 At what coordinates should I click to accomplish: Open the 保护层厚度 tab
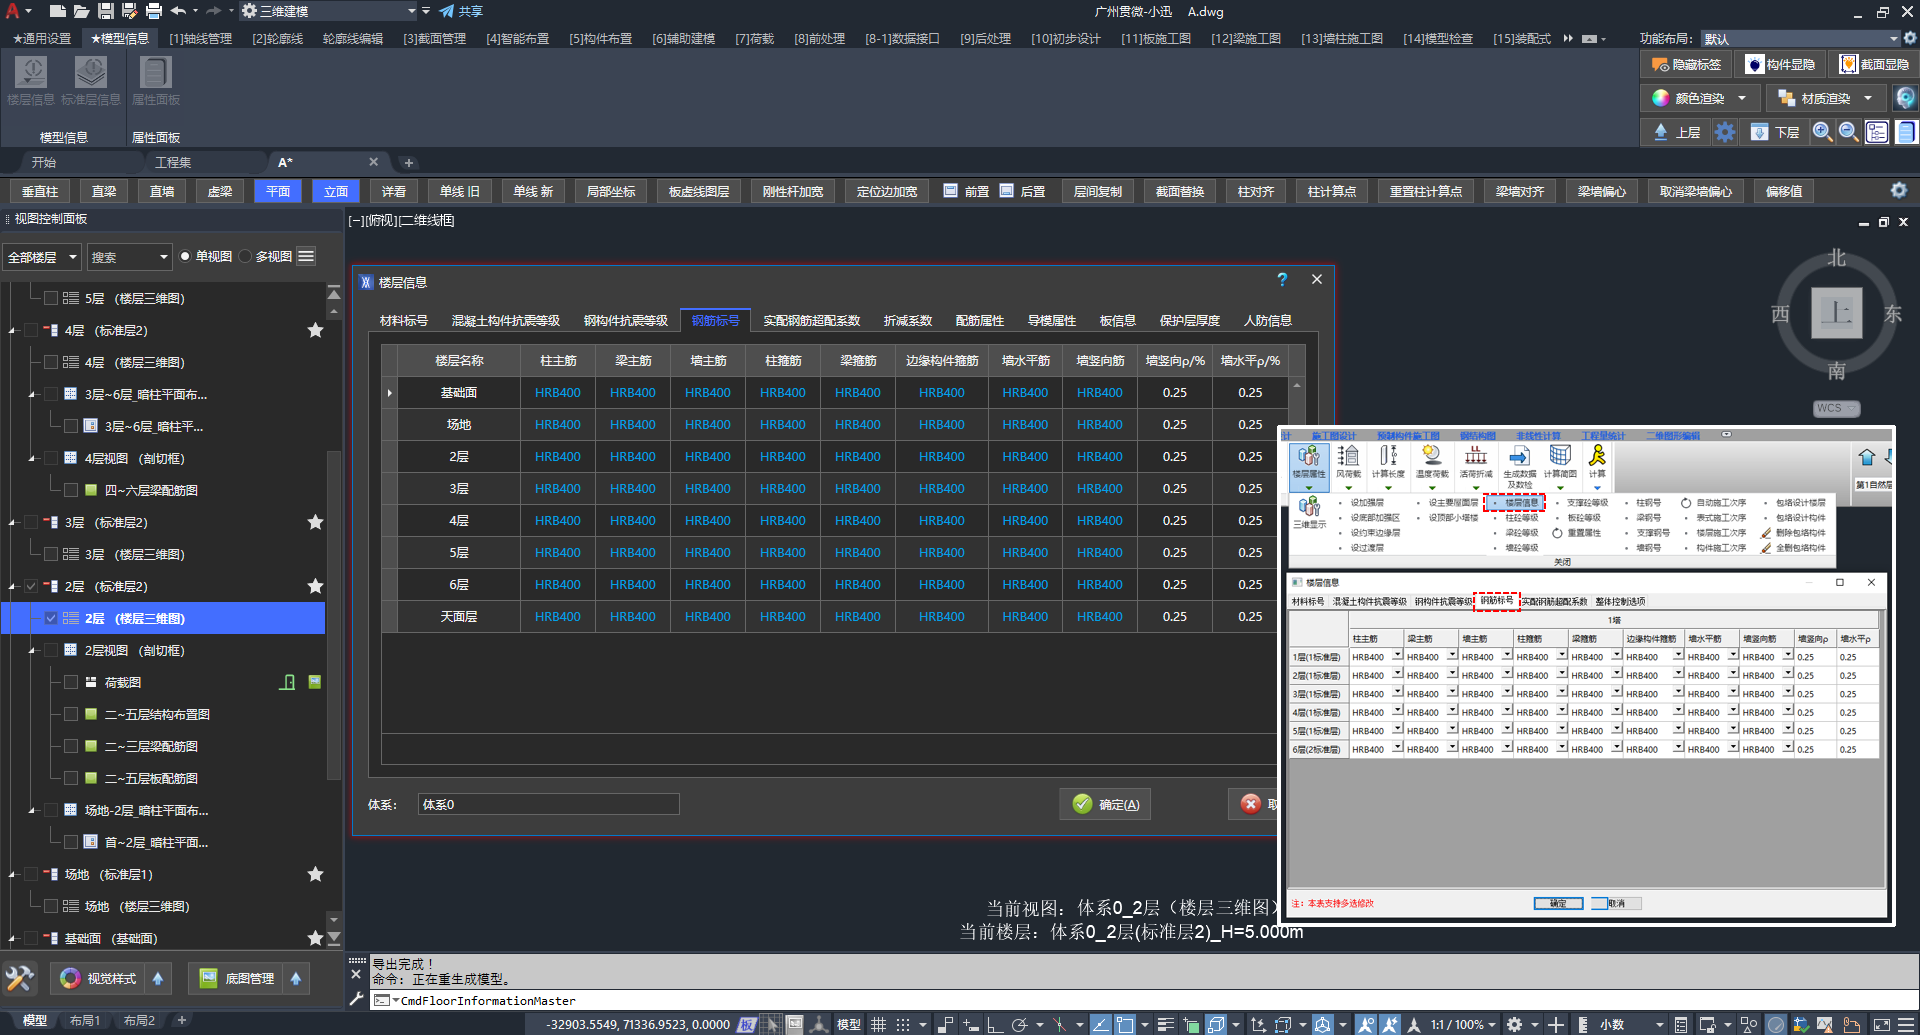[x=1189, y=320]
